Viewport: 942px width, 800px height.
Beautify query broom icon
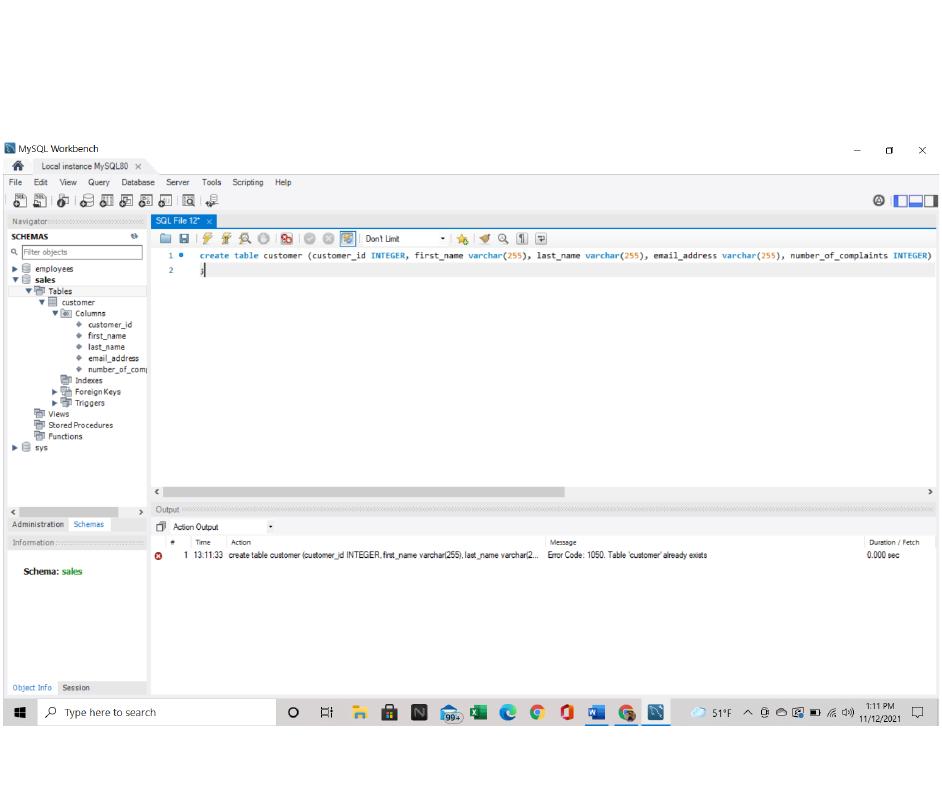(485, 239)
